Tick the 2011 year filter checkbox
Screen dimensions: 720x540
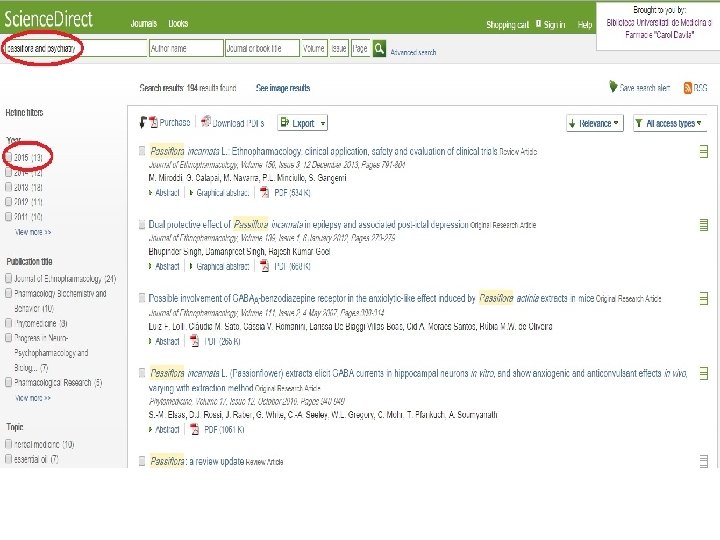(8, 216)
